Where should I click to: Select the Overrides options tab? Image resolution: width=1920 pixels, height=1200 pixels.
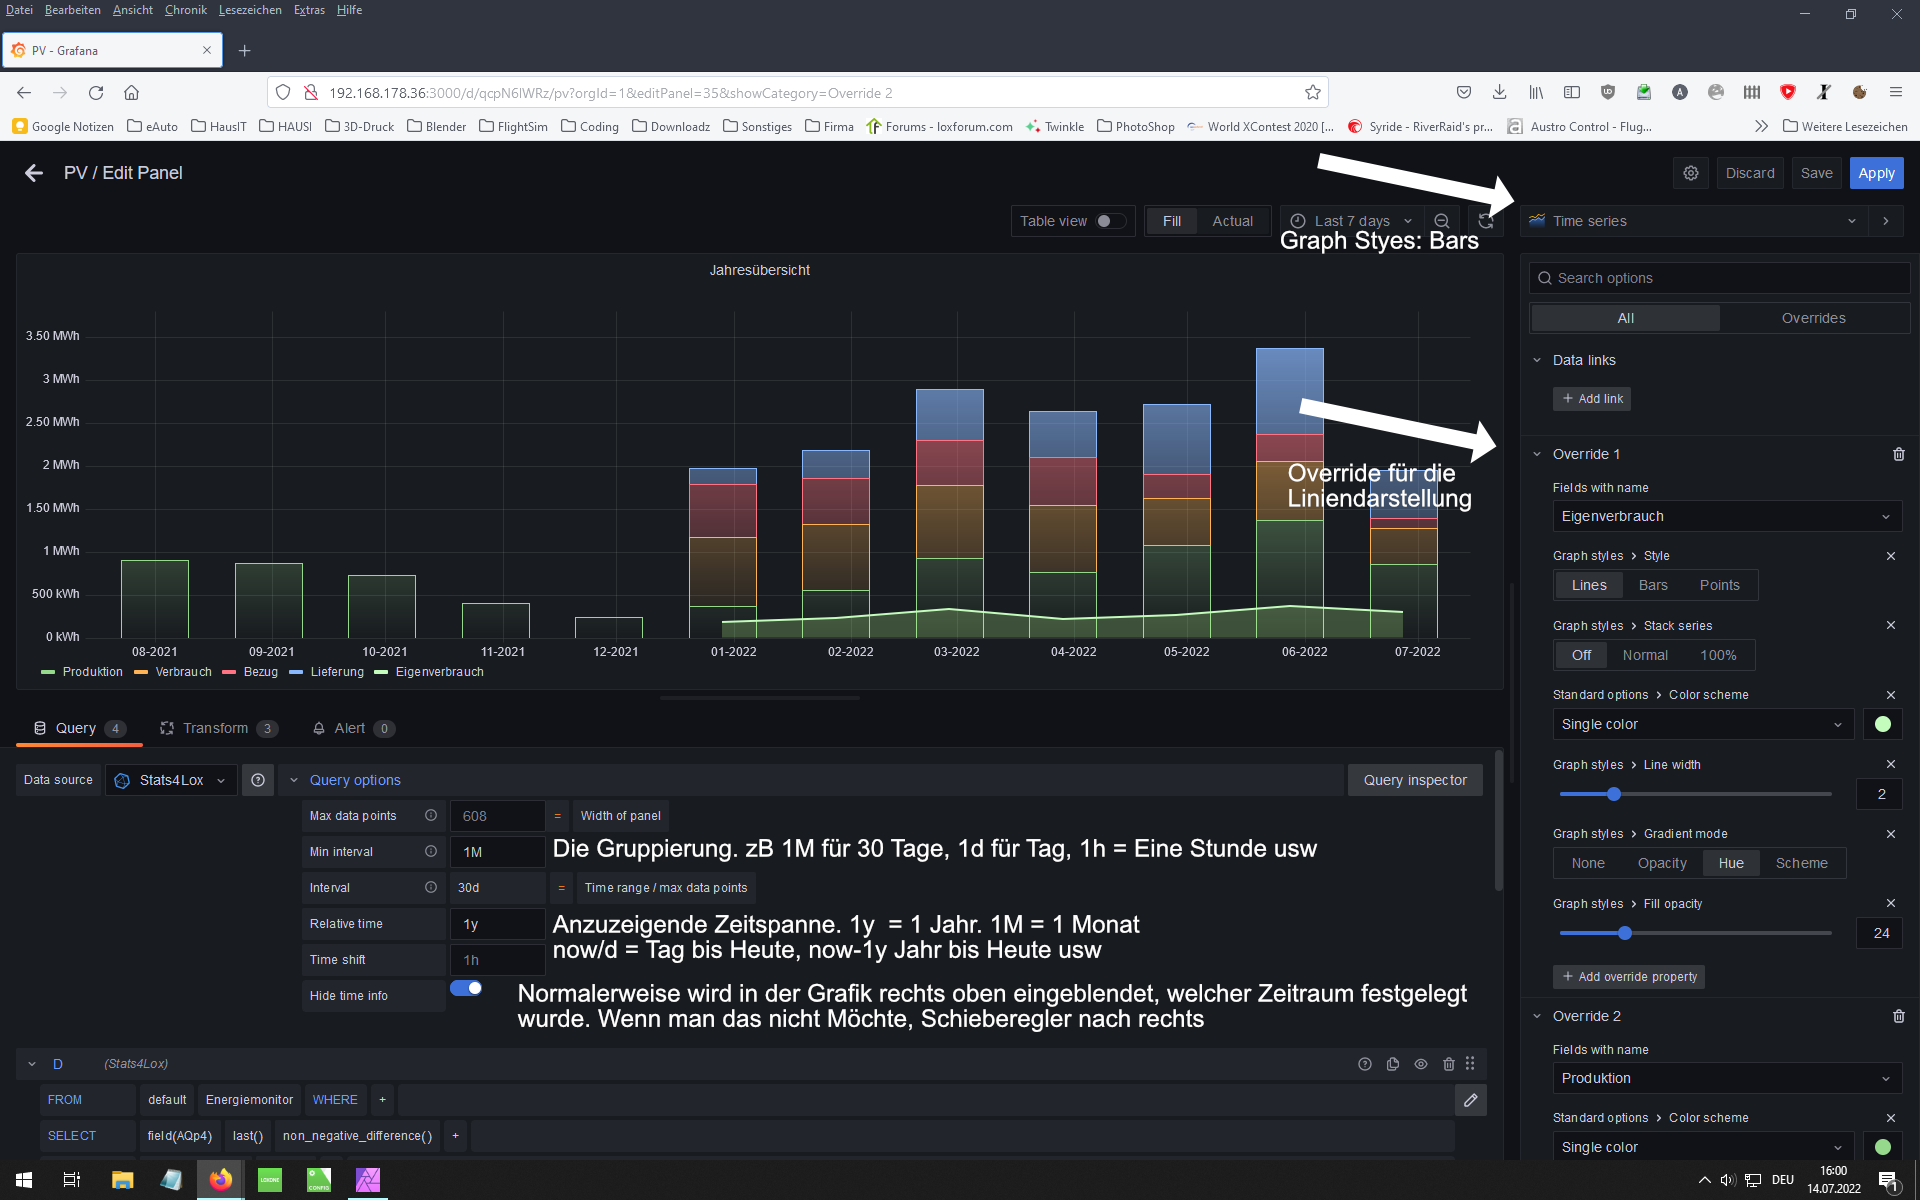1813,318
